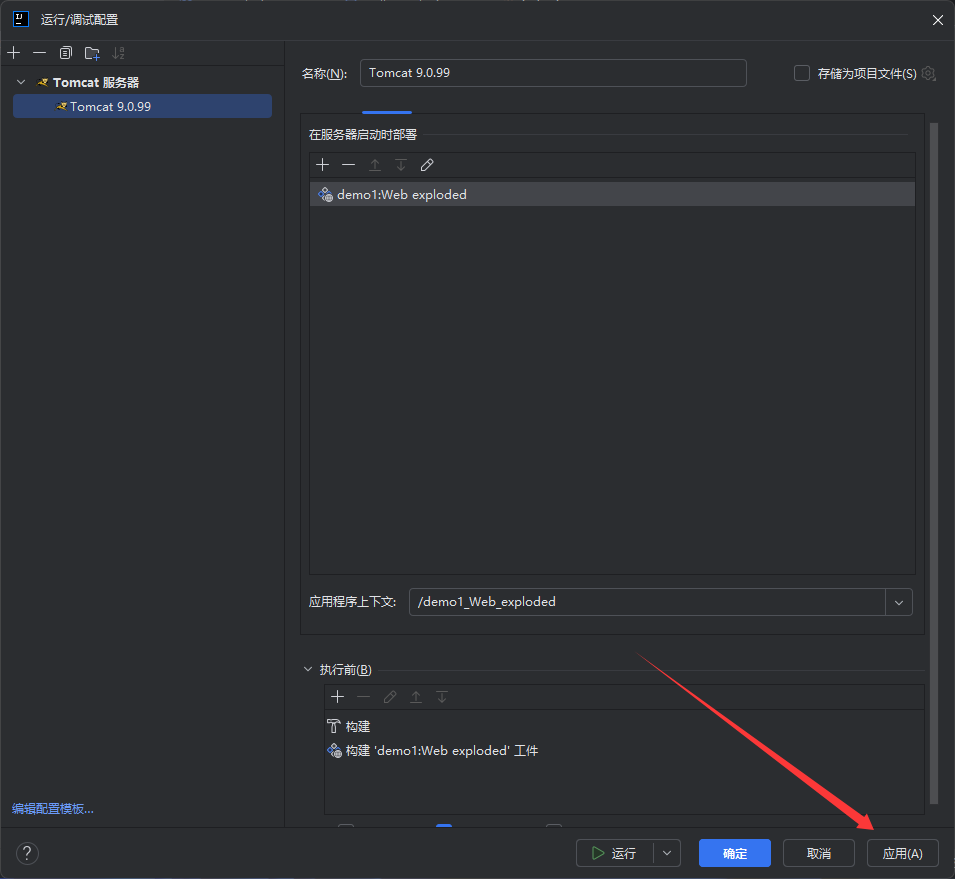Click the 取消 button
The image size is (955, 879).
point(819,853)
